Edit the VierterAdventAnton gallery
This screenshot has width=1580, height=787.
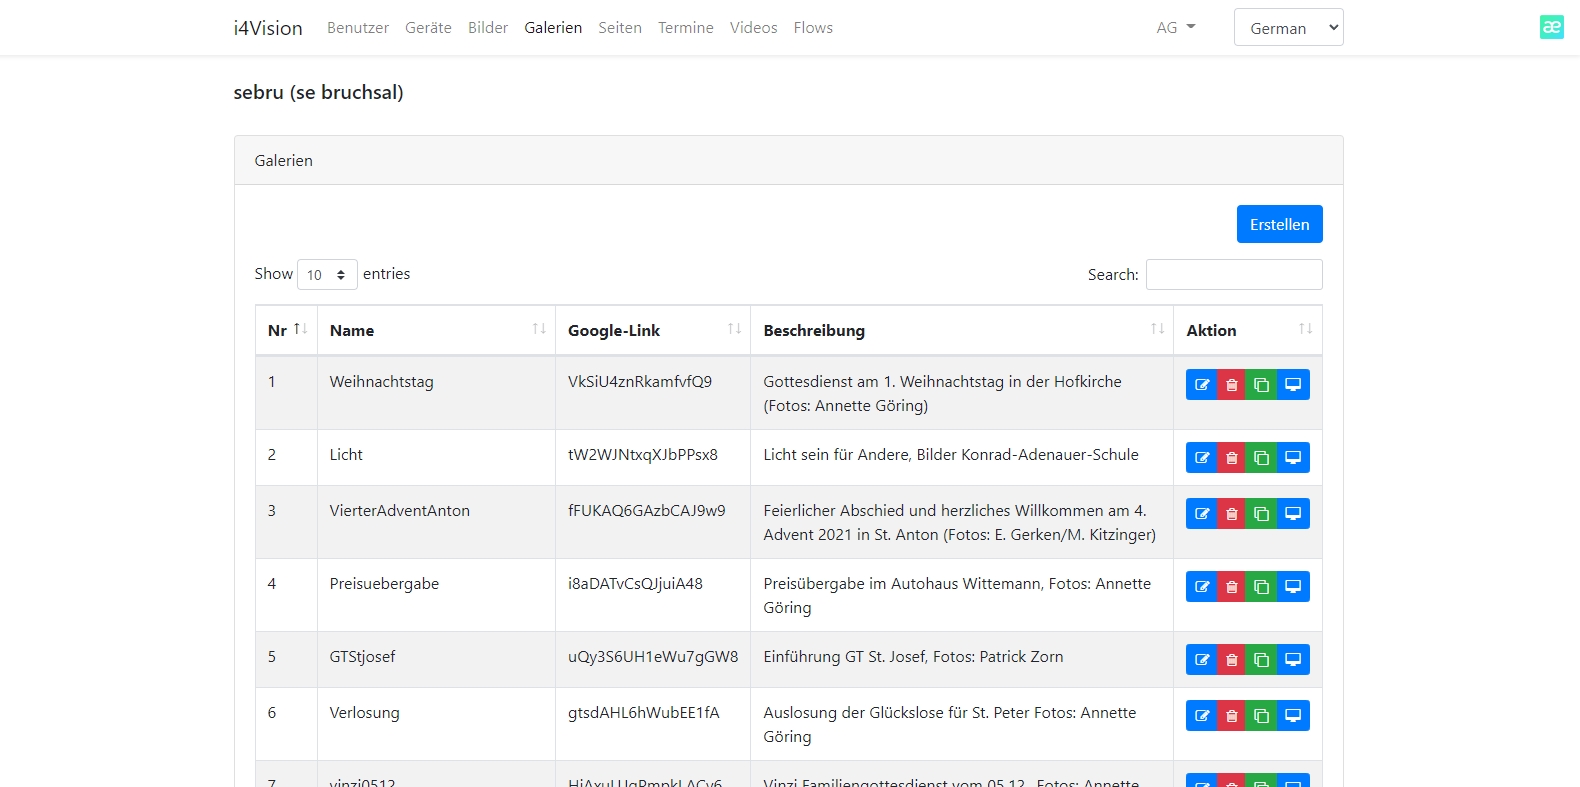click(1202, 514)
